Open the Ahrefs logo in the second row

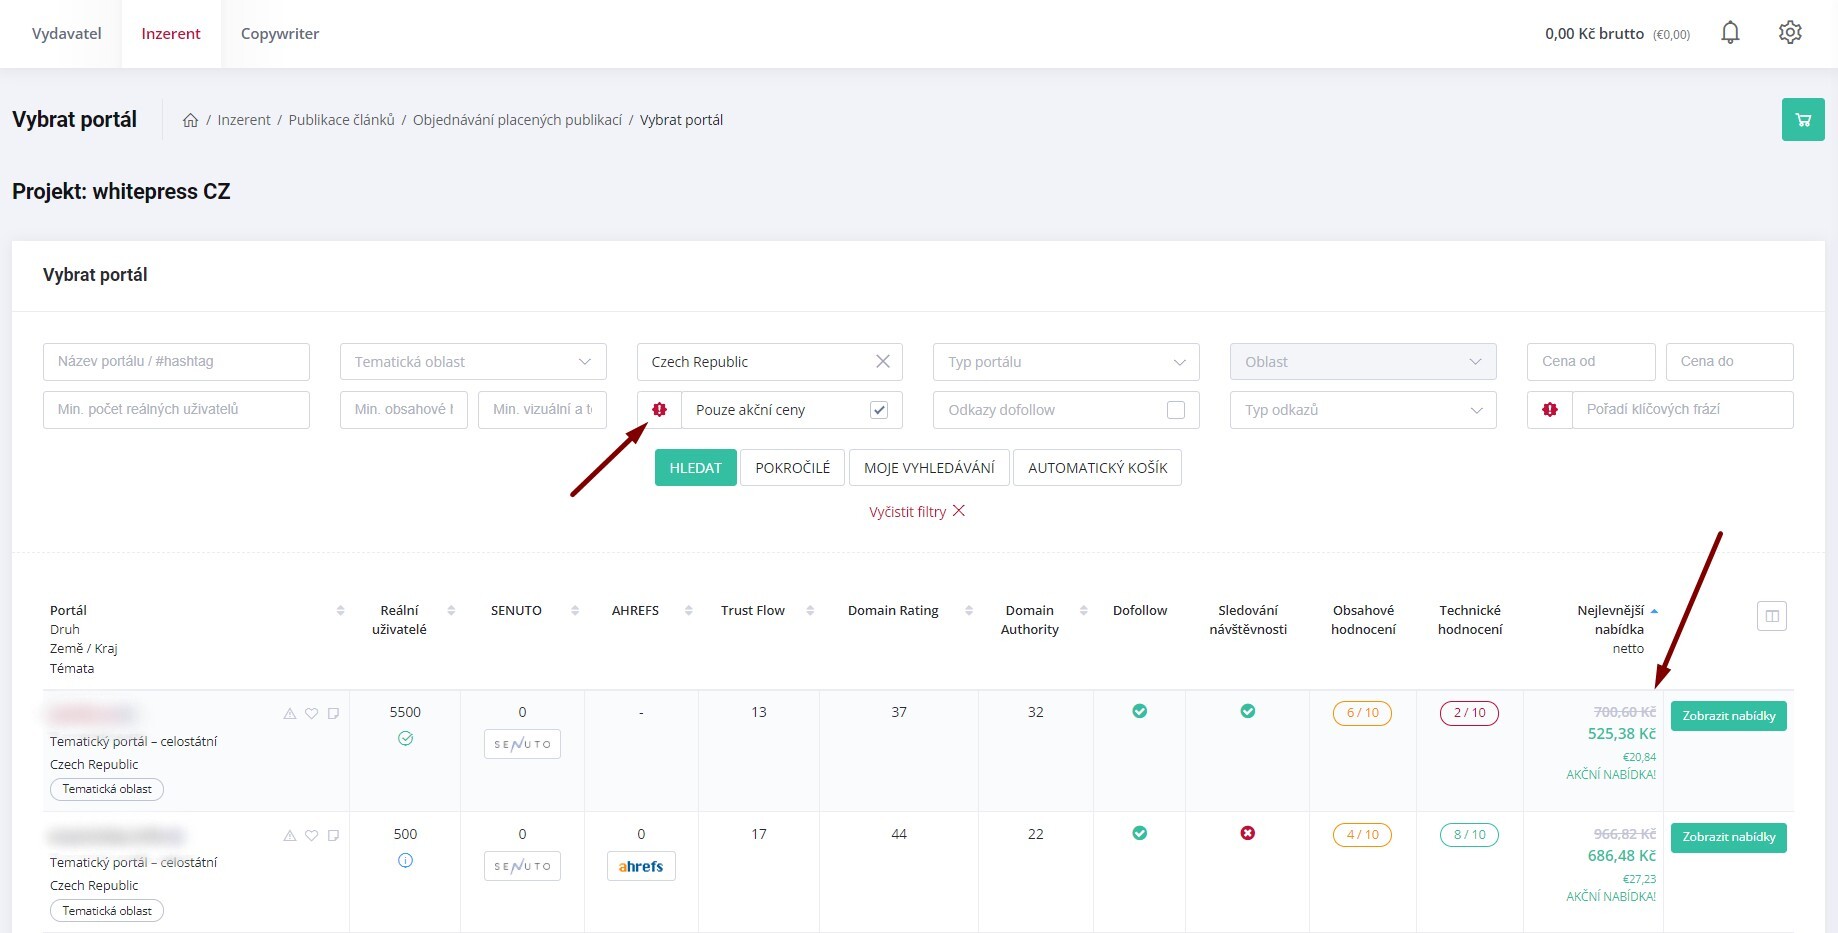(641, 866)
